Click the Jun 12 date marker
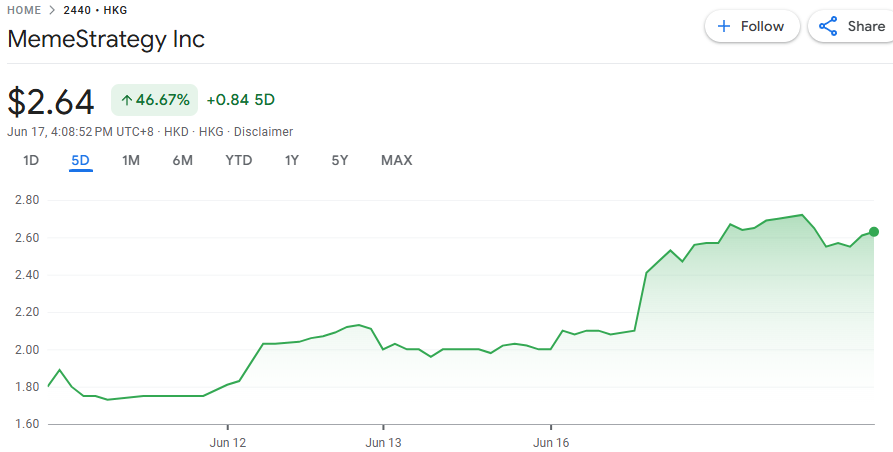This screenshot has width=893, height=452. (x=227, y=441)
